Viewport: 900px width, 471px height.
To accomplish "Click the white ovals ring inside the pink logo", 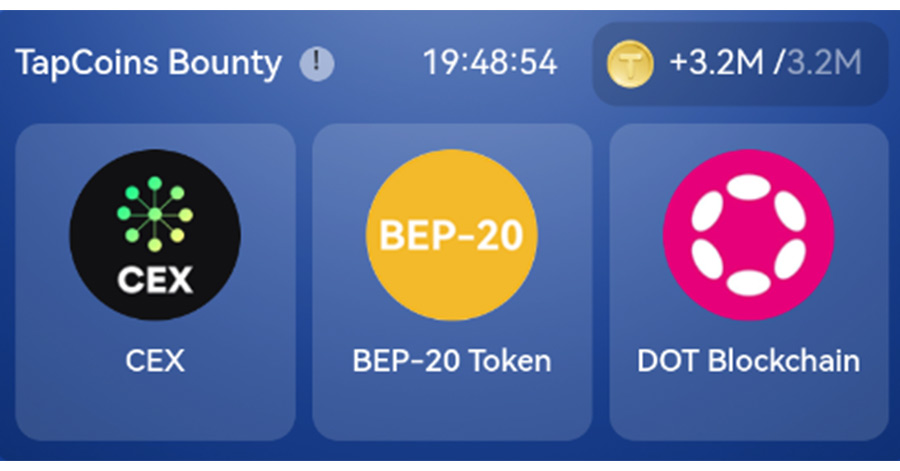I will click(748, 235).
